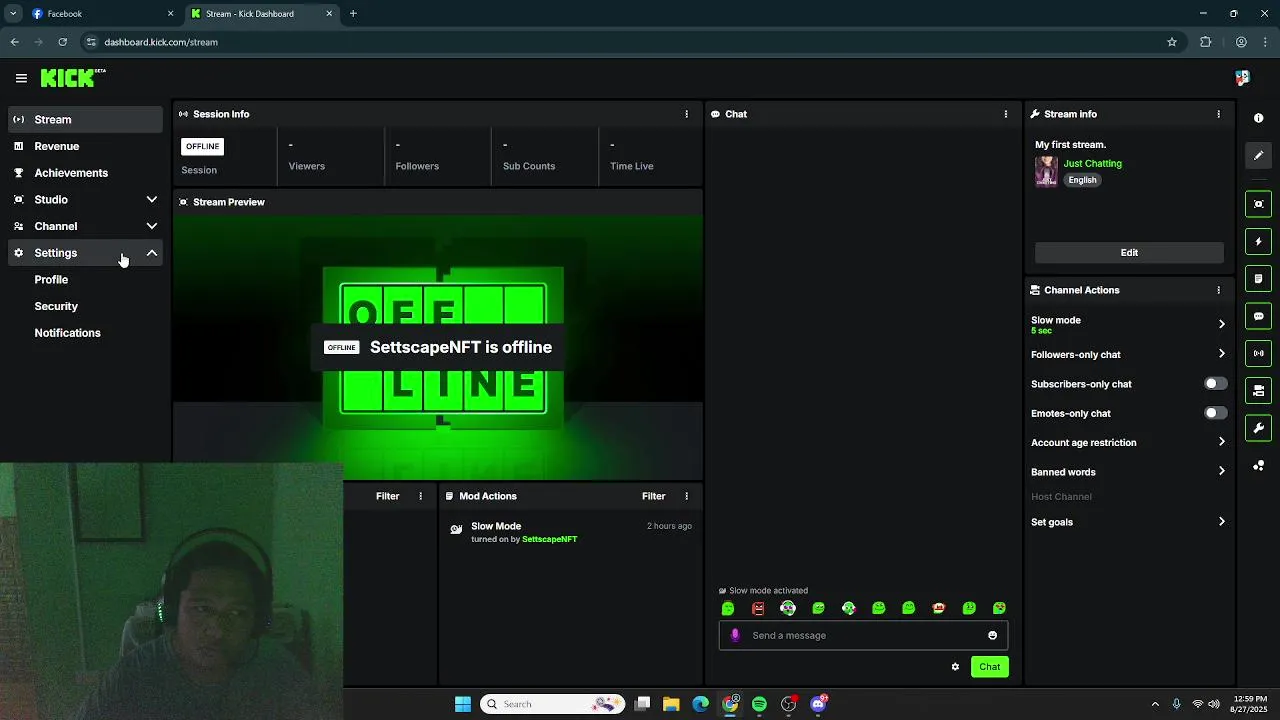Open three-dot menu beside left Filter
This screenshot has height=720, width=1280.
(420, 496)
